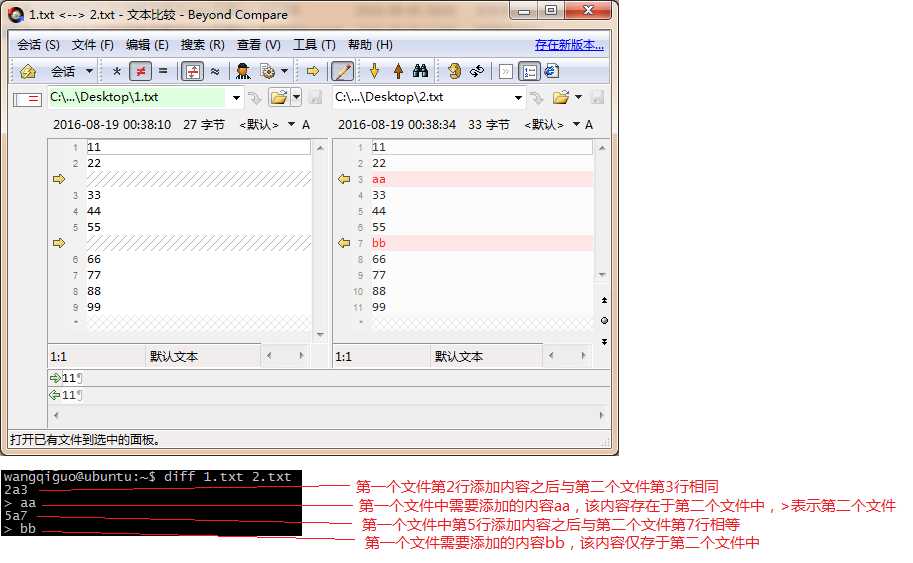The width and height of the screenshot is (913, 563).
Task: Open 编辑 (E) menu
Action: point(147,45)
